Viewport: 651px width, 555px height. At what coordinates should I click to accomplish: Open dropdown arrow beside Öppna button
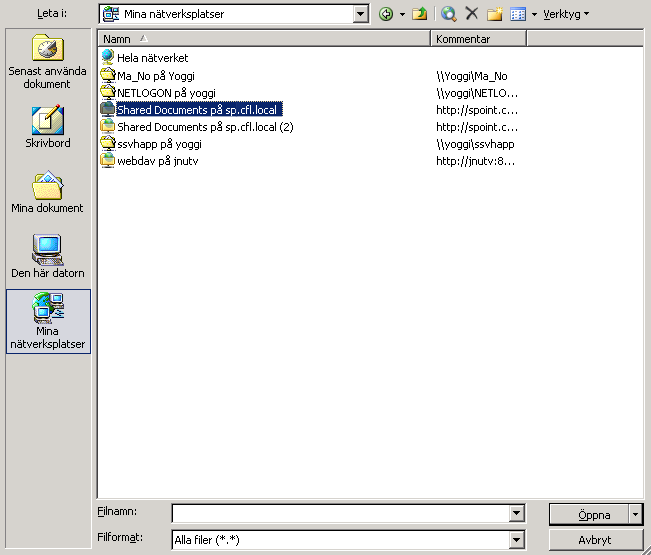[635, 514]
